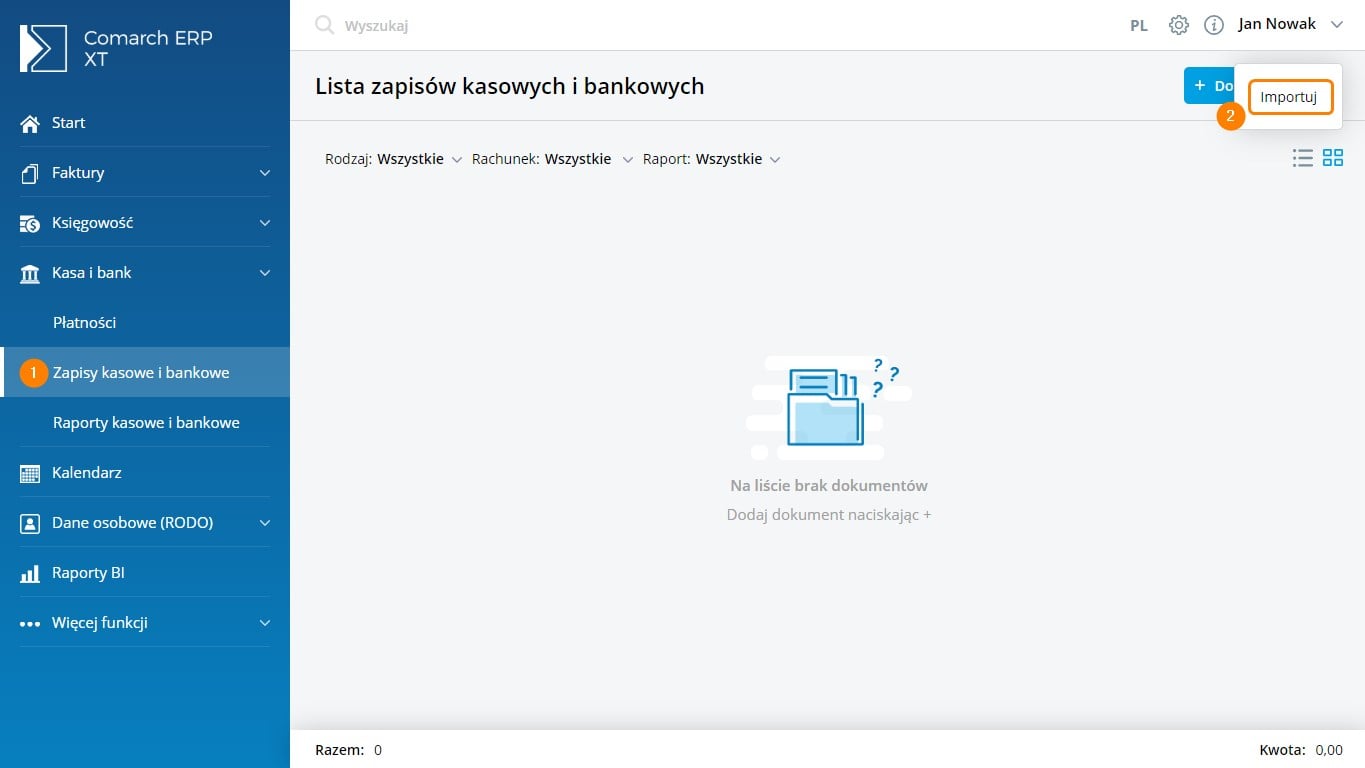Image resolution: width=1365 pixels, height=768 pixels.
Task: Open Kalendarz from the sidebar
Action: point(86,472)
